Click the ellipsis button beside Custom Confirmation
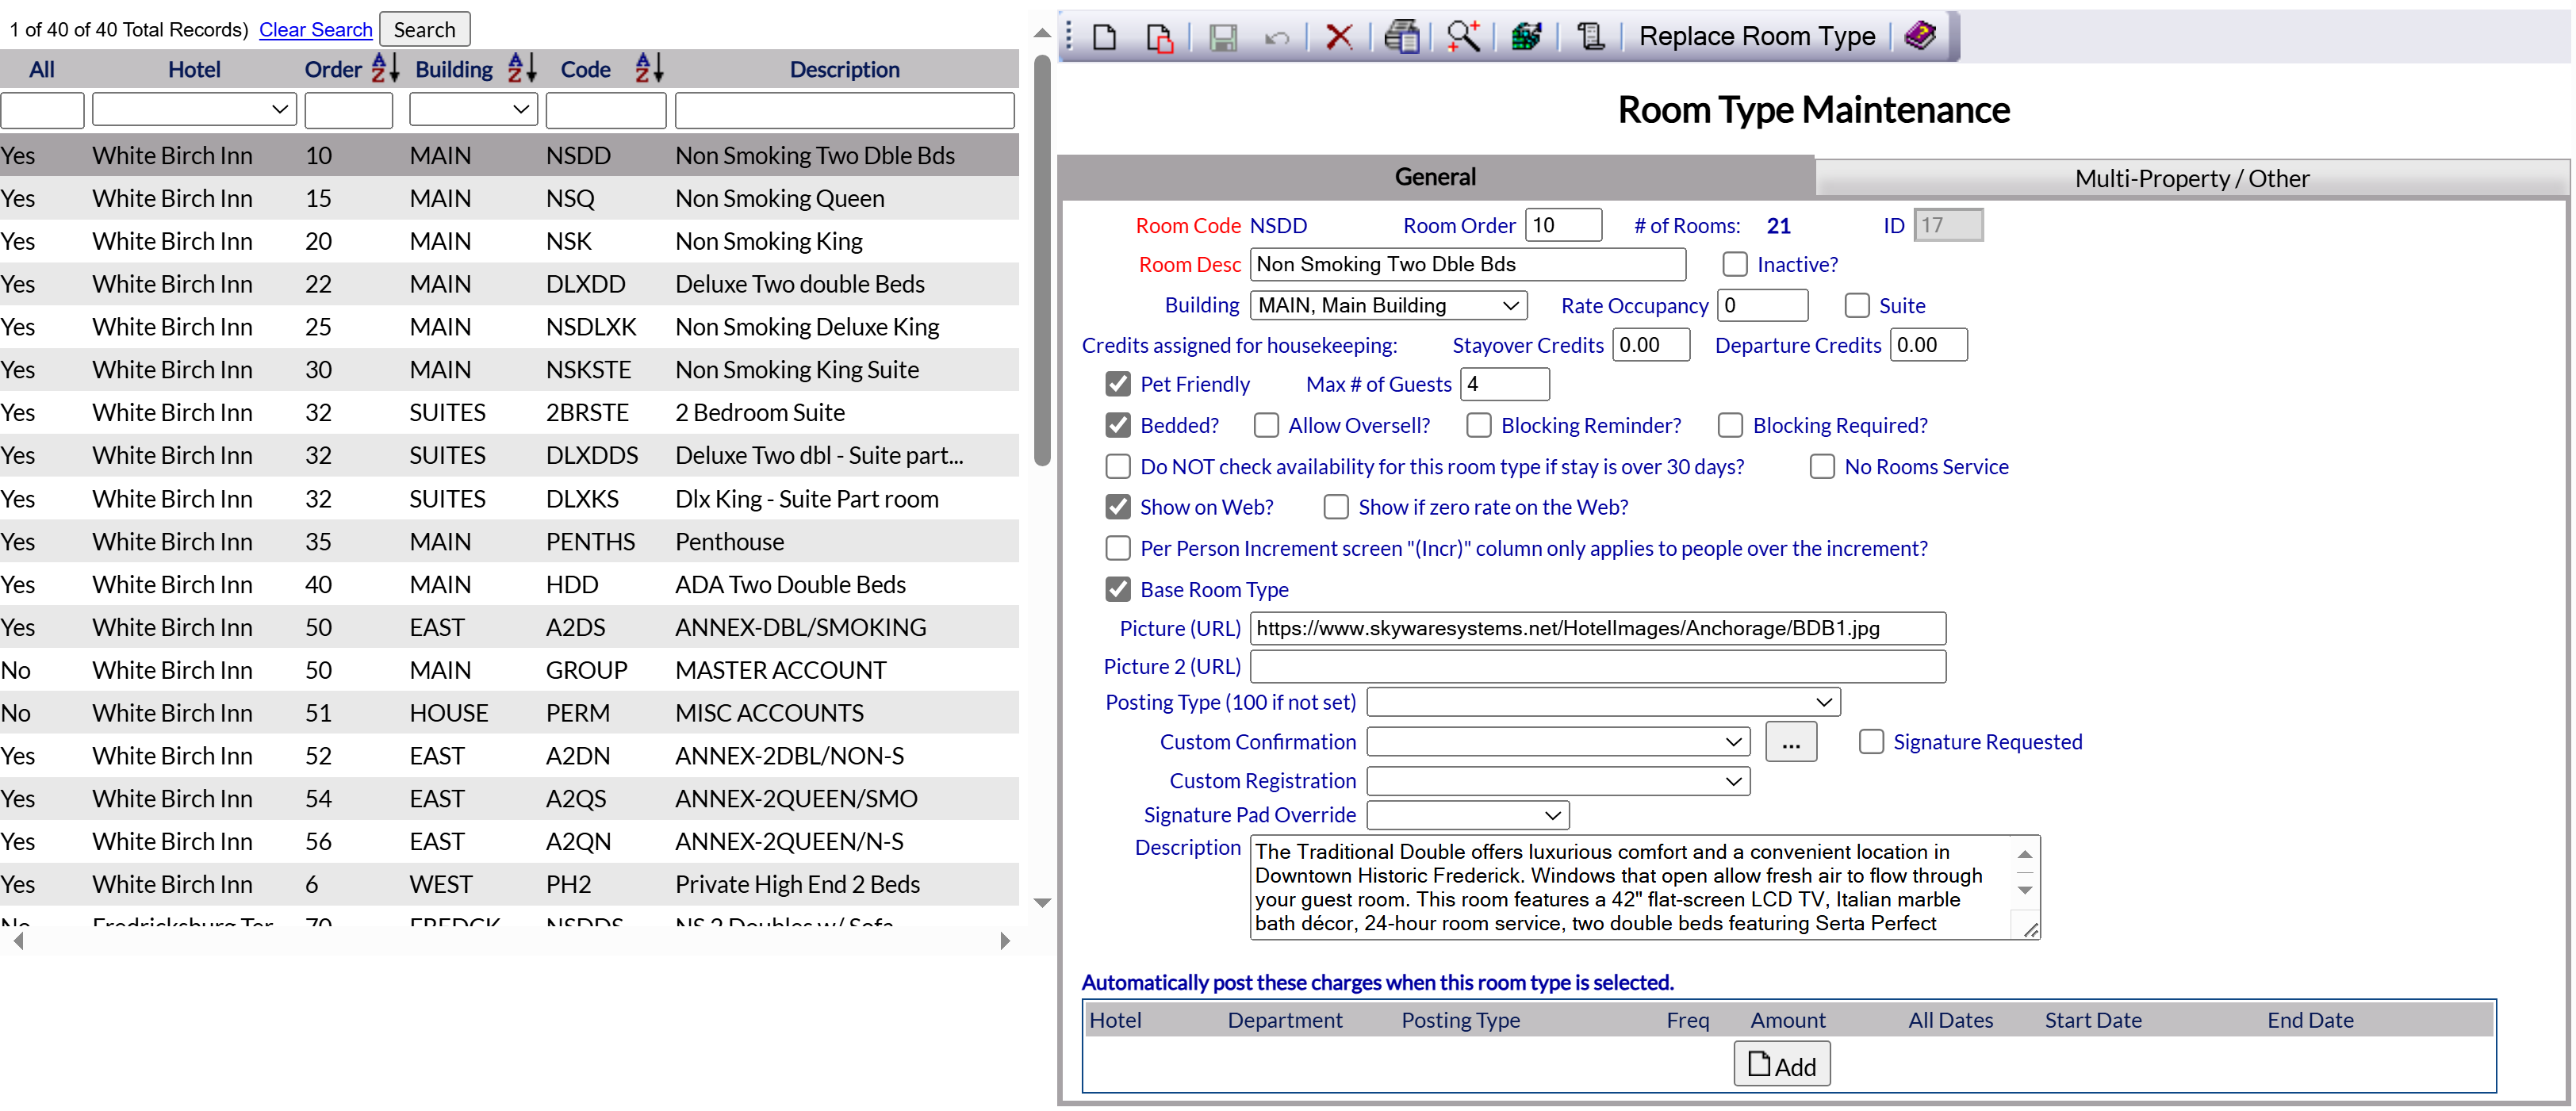 (x=1791, y=742)
